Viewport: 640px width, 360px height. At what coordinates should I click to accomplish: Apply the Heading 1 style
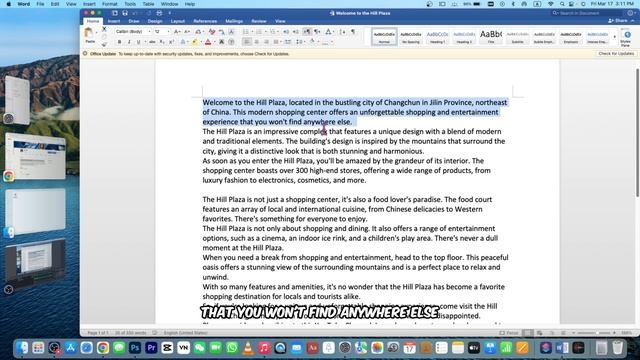(438, 37)
